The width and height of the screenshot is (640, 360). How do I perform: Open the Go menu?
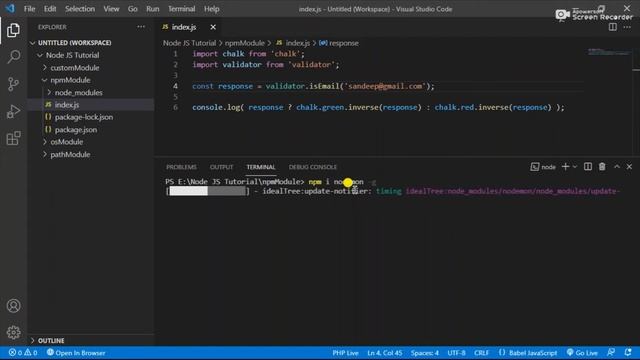pos(133,9)
